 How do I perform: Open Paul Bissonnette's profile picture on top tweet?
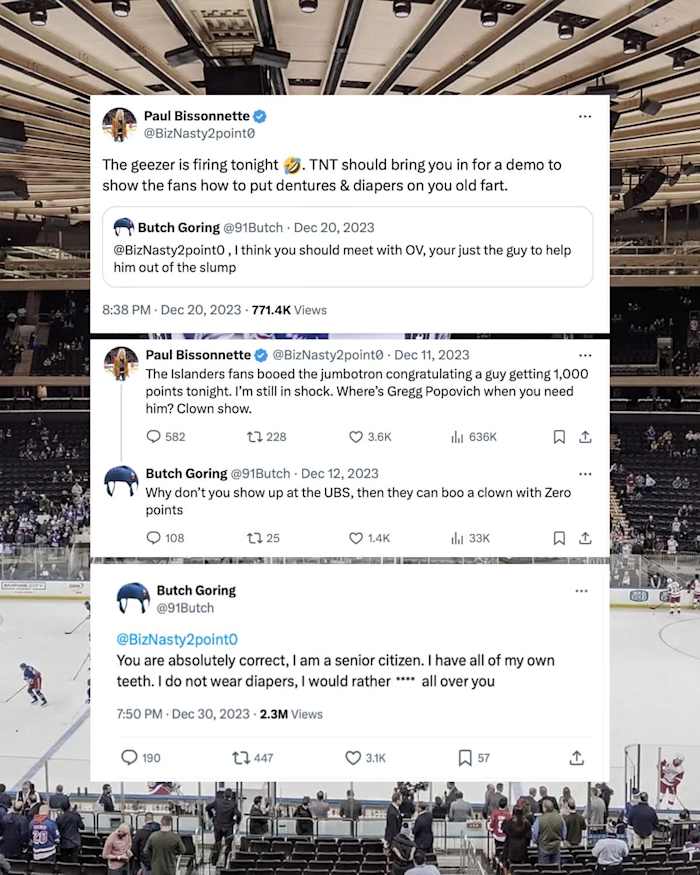pos(120,124)
